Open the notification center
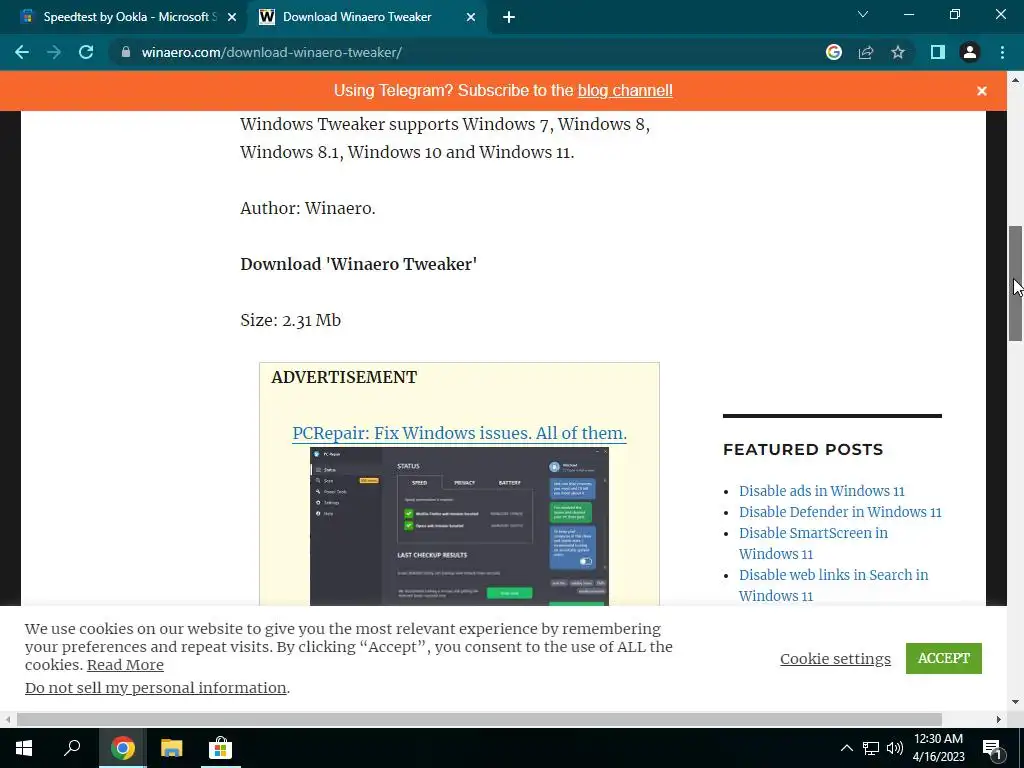The image size is (1024, 768). click(x=993, y=748)
